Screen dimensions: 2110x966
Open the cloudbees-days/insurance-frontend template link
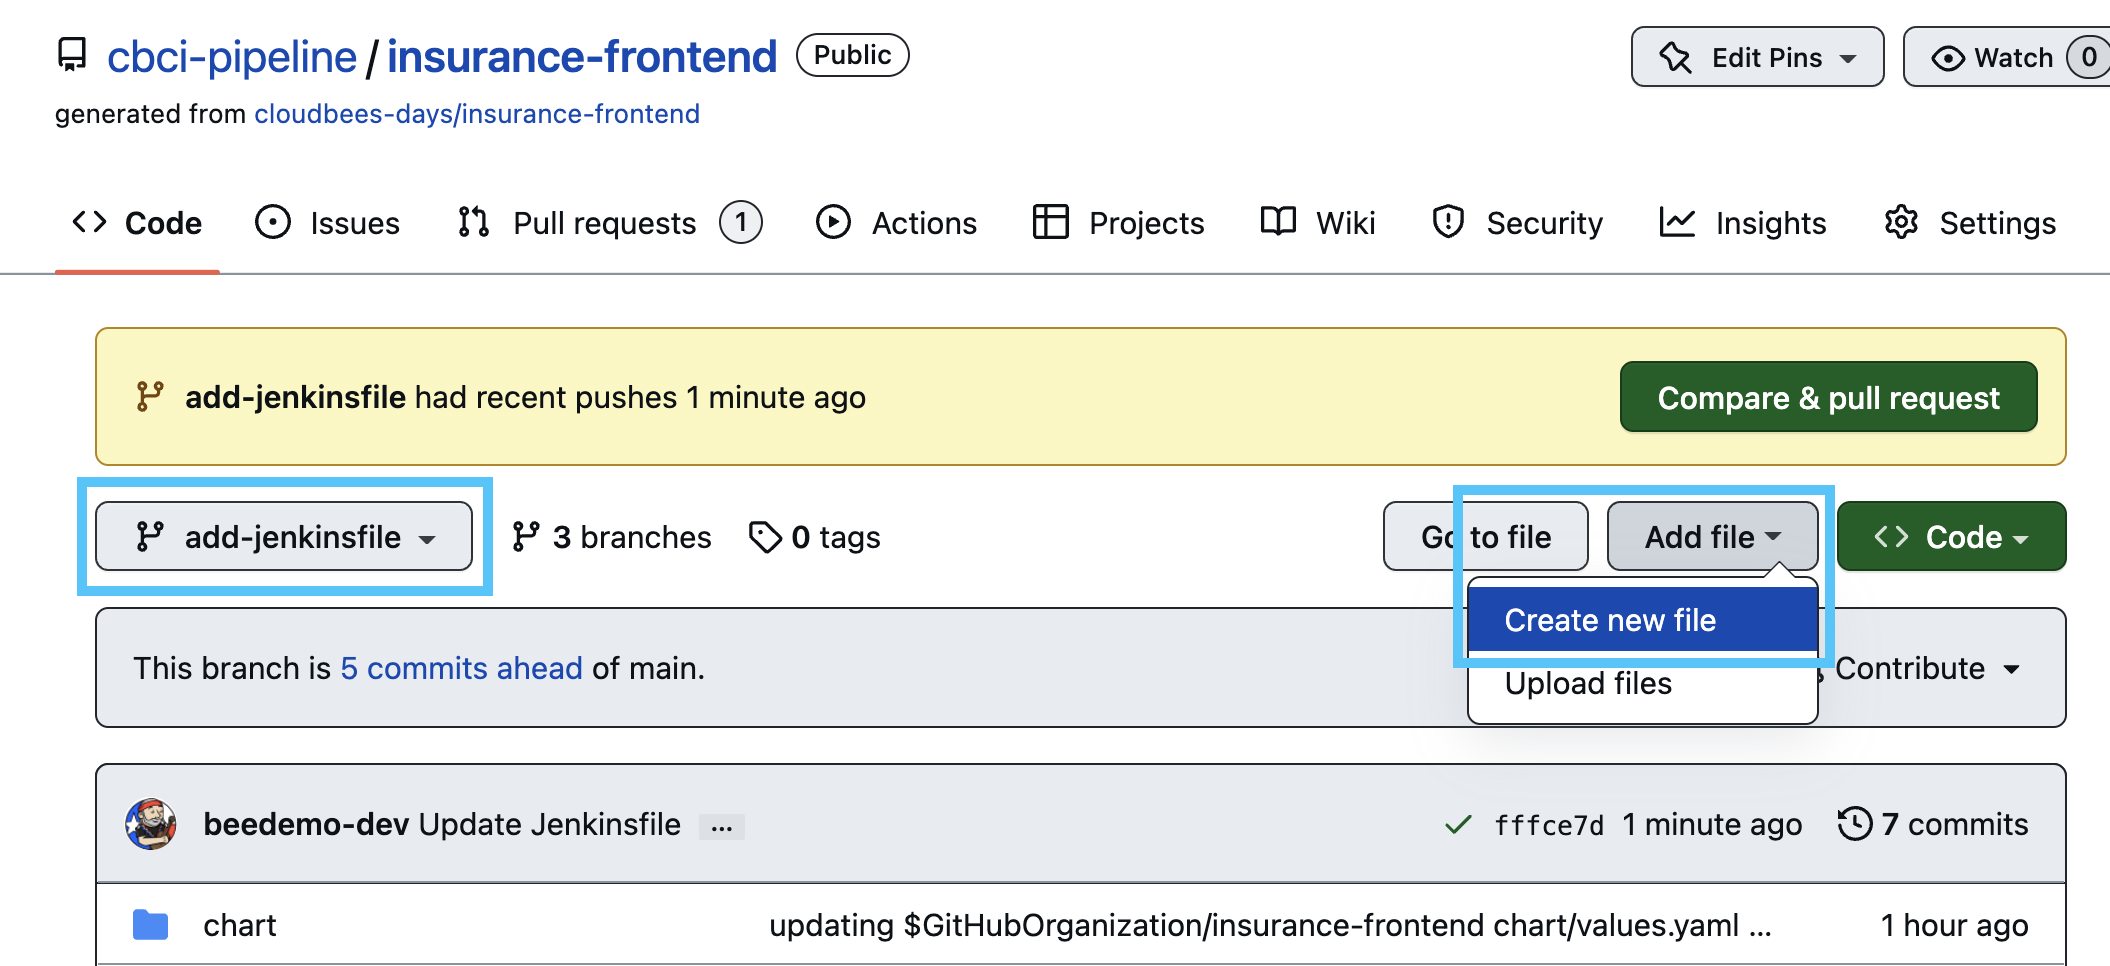[x=477, y=114]
